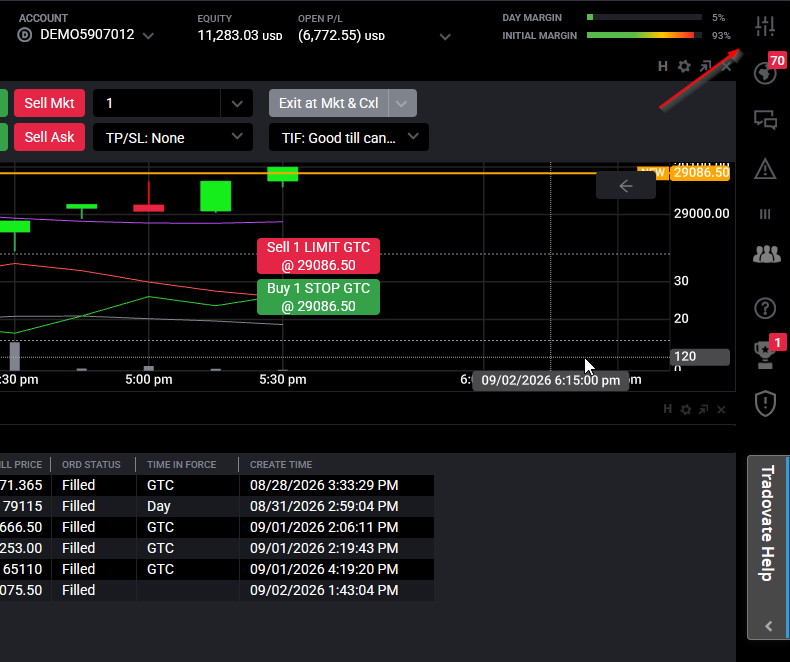Select the order created 09/01/2026 4:19:20 PM
790x662 pixels.
[x=324, y=569]
